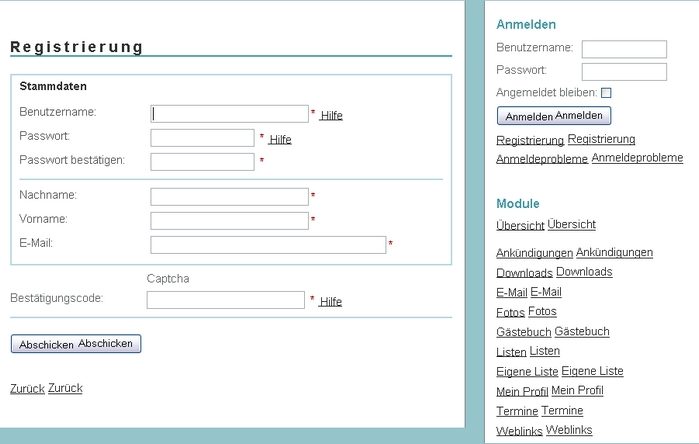
Task: Open Hilfe link next to Benutzername field
Action: [331, 115]
